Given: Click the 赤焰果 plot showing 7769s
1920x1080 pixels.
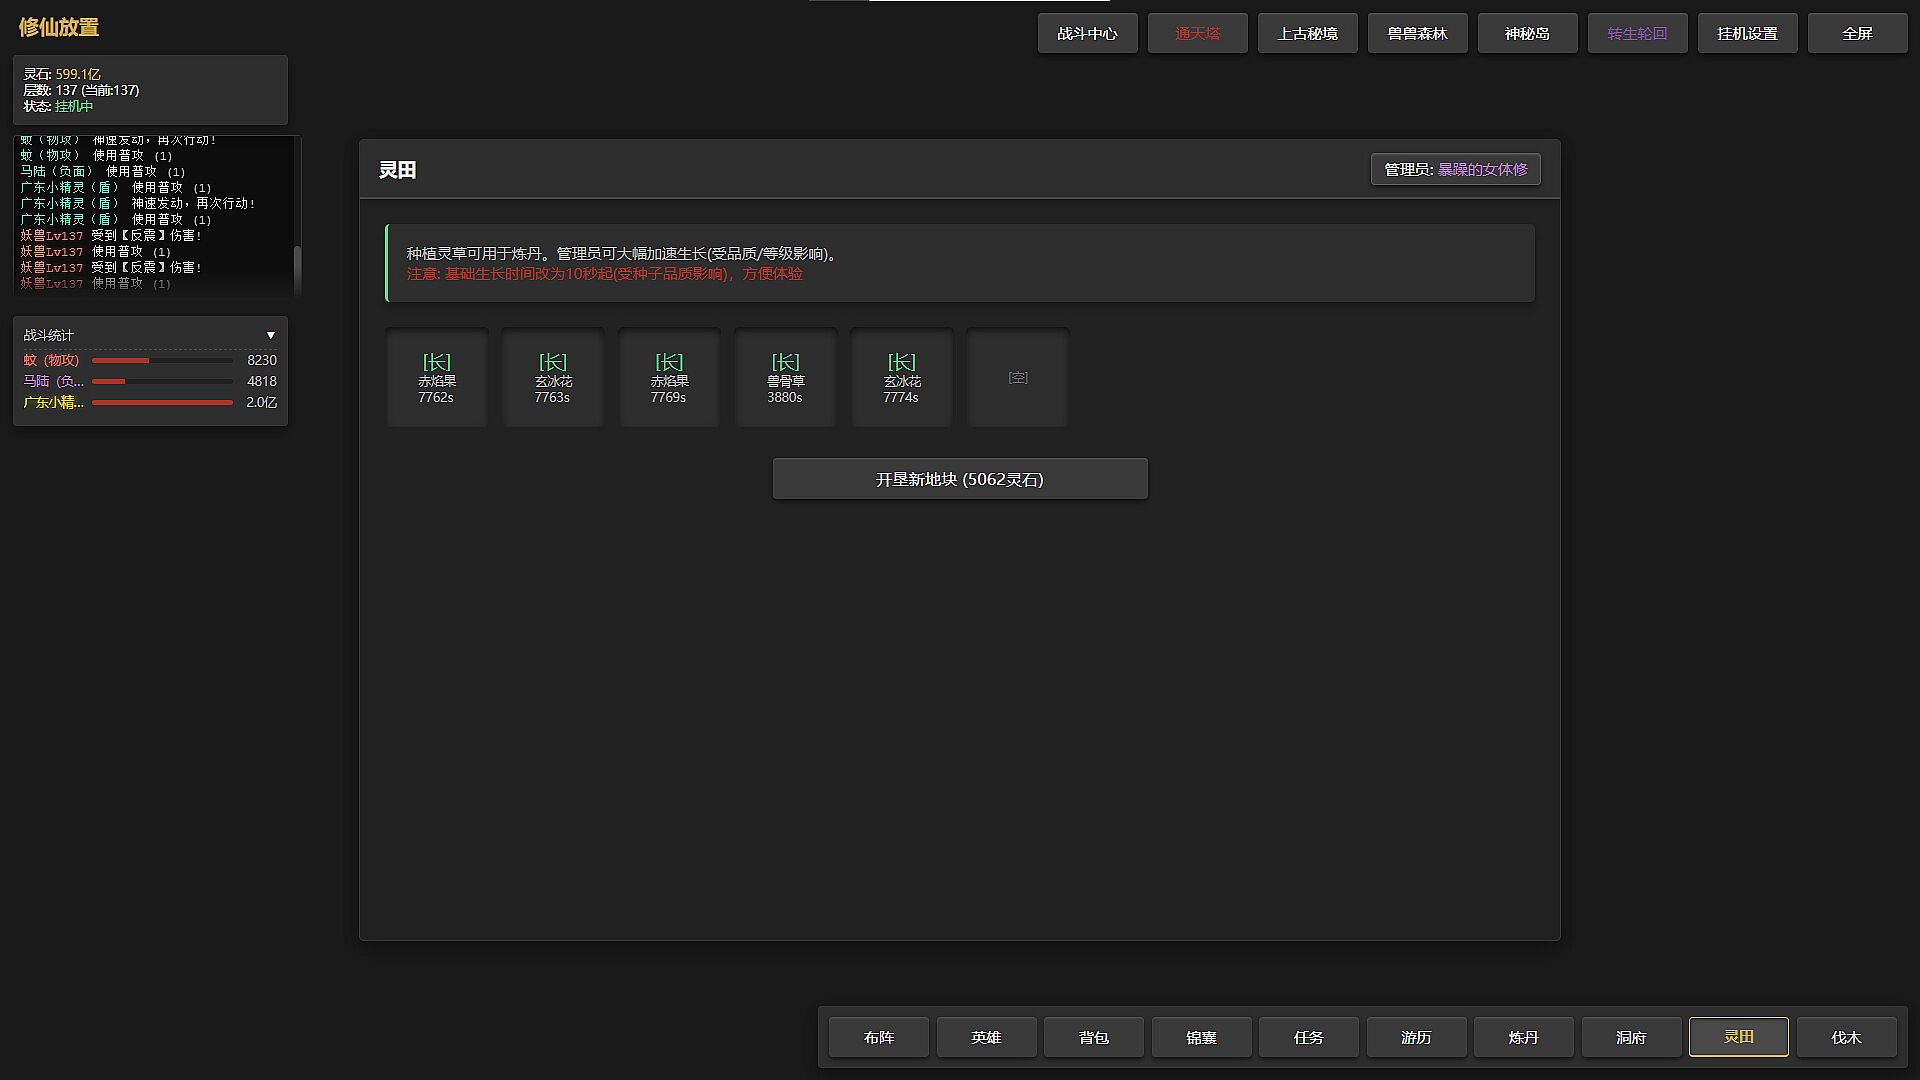Looking at the screenshot, I should [669, 378].
